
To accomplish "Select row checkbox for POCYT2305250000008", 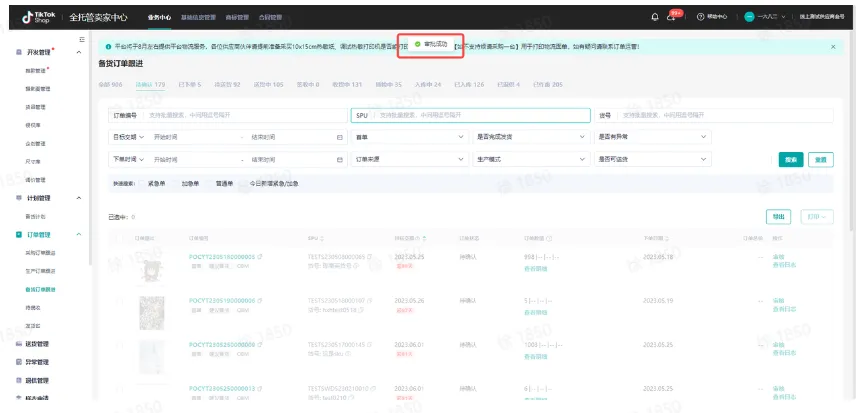I will click(x=119, y=345).
